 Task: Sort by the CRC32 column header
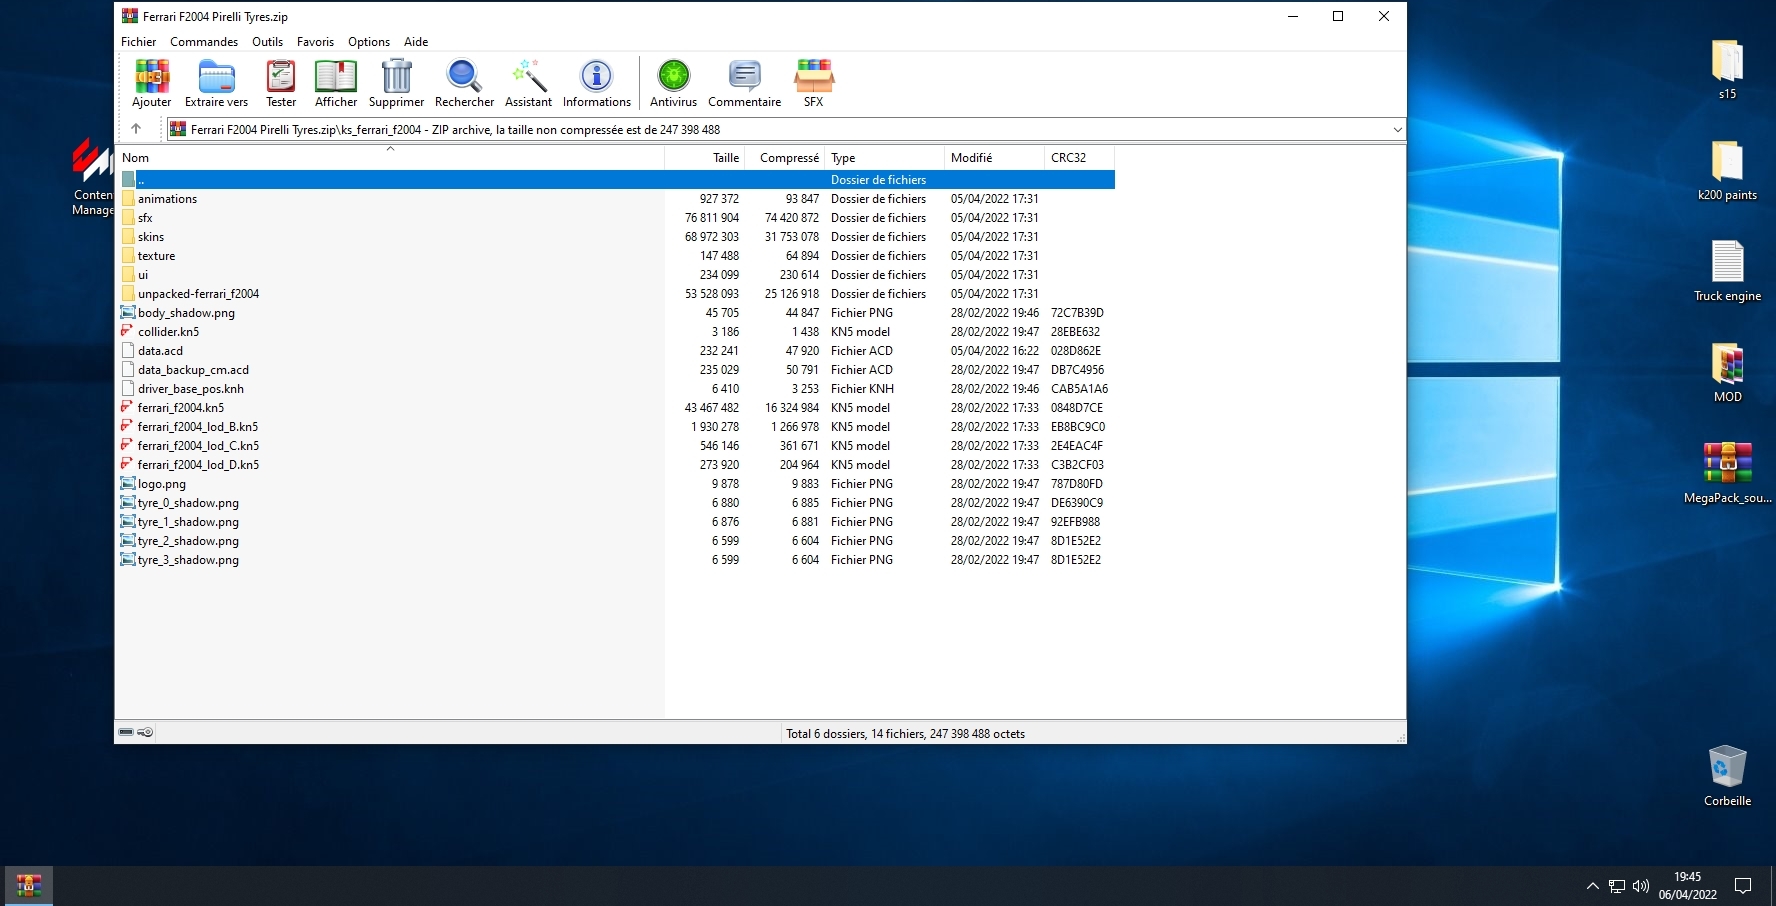[1080, 158]
